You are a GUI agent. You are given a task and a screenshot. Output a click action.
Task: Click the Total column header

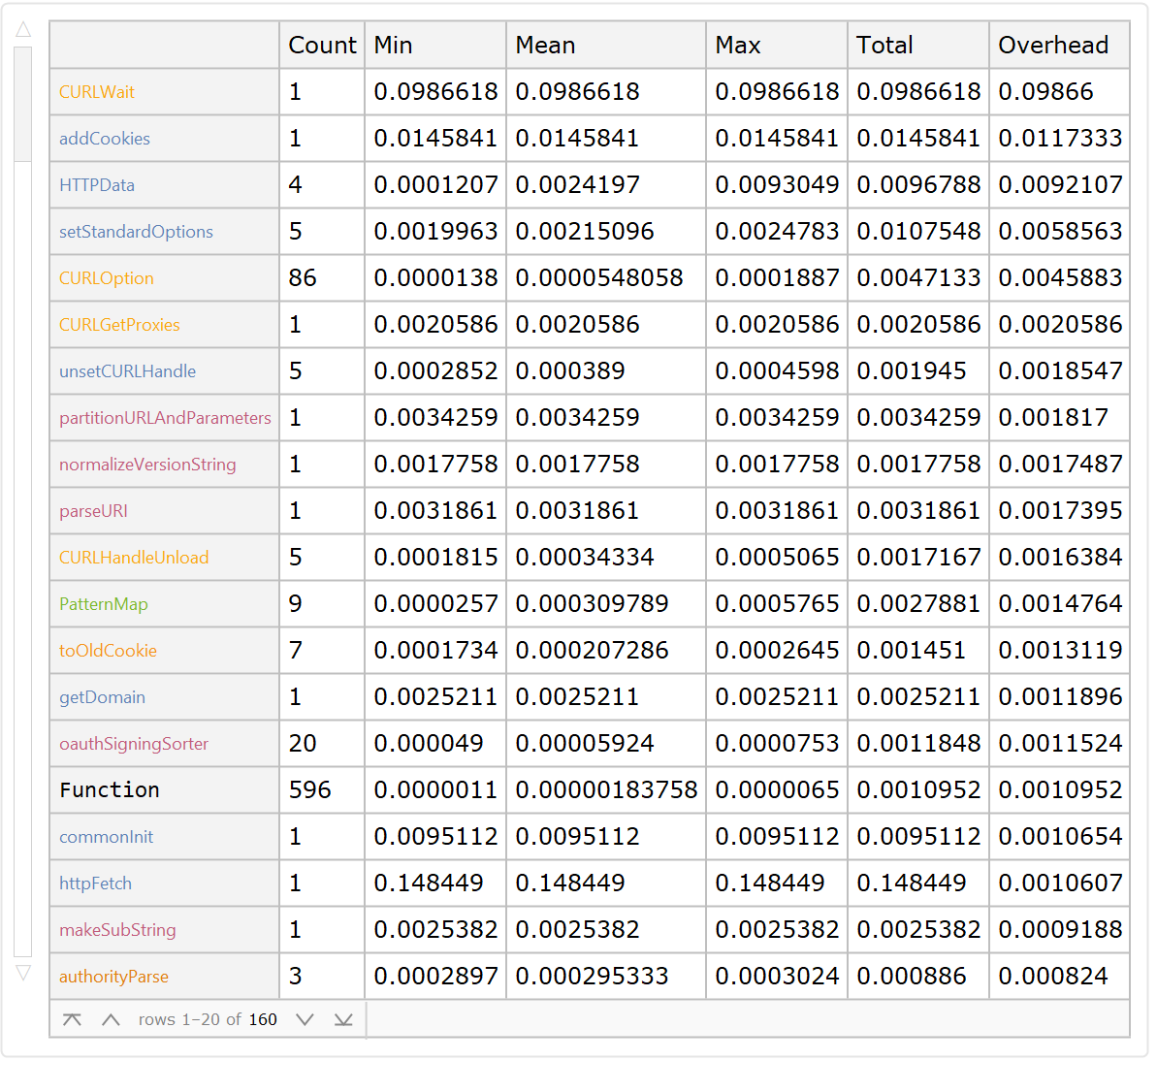[x=885, y=45]
